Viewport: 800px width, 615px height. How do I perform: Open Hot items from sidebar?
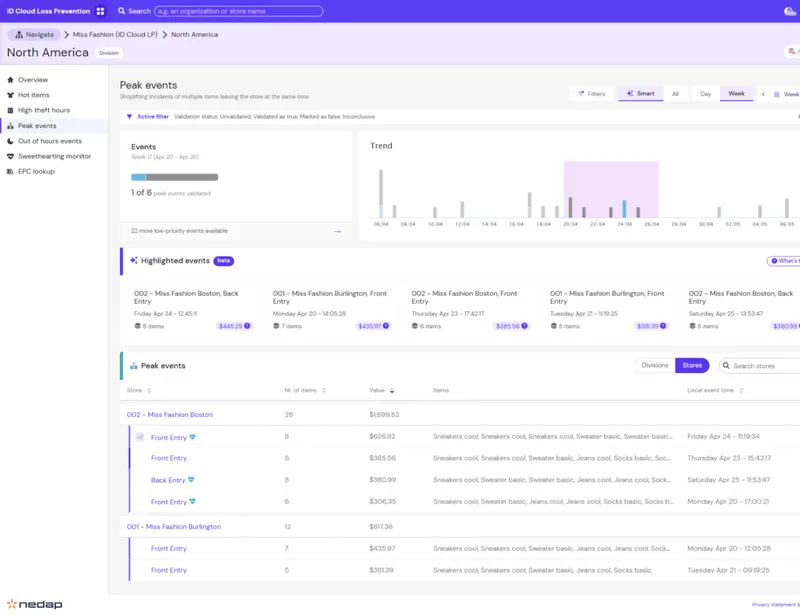coord(34,95)
